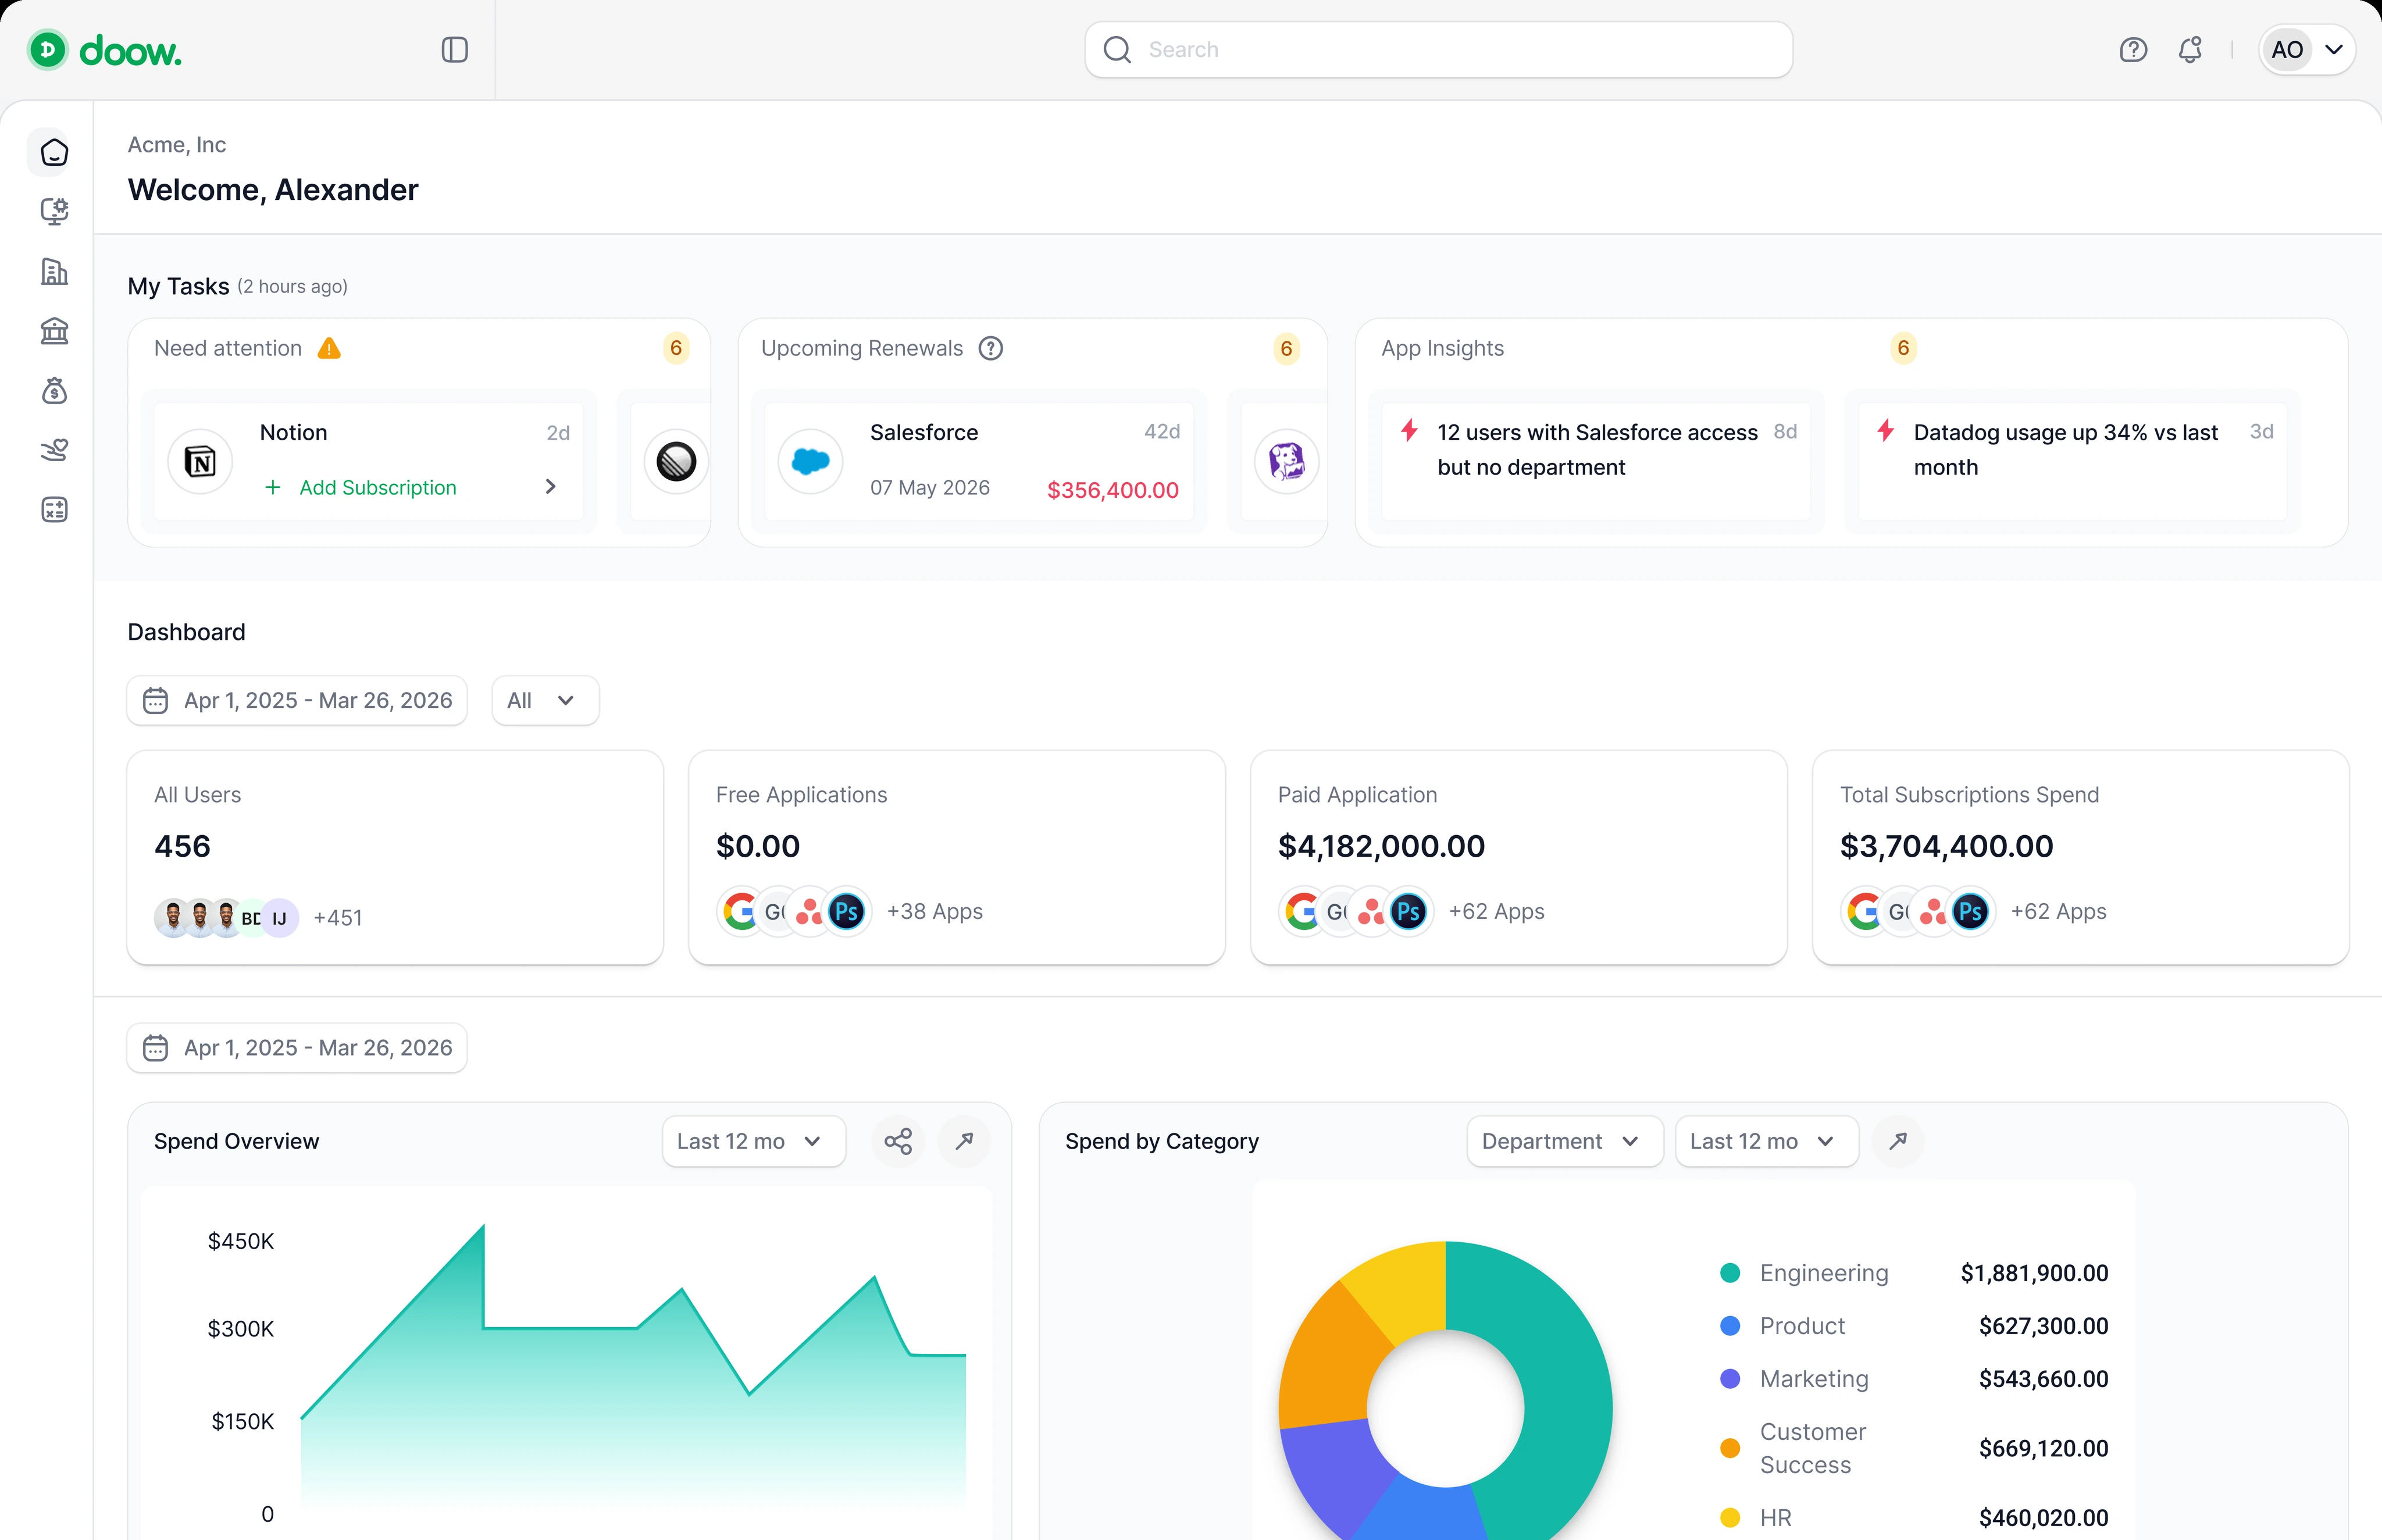The image size is (2382, 1540).
Task: Open the calculator icon in the sidebar
Action: pyautogui.click(x=54, y=510)
